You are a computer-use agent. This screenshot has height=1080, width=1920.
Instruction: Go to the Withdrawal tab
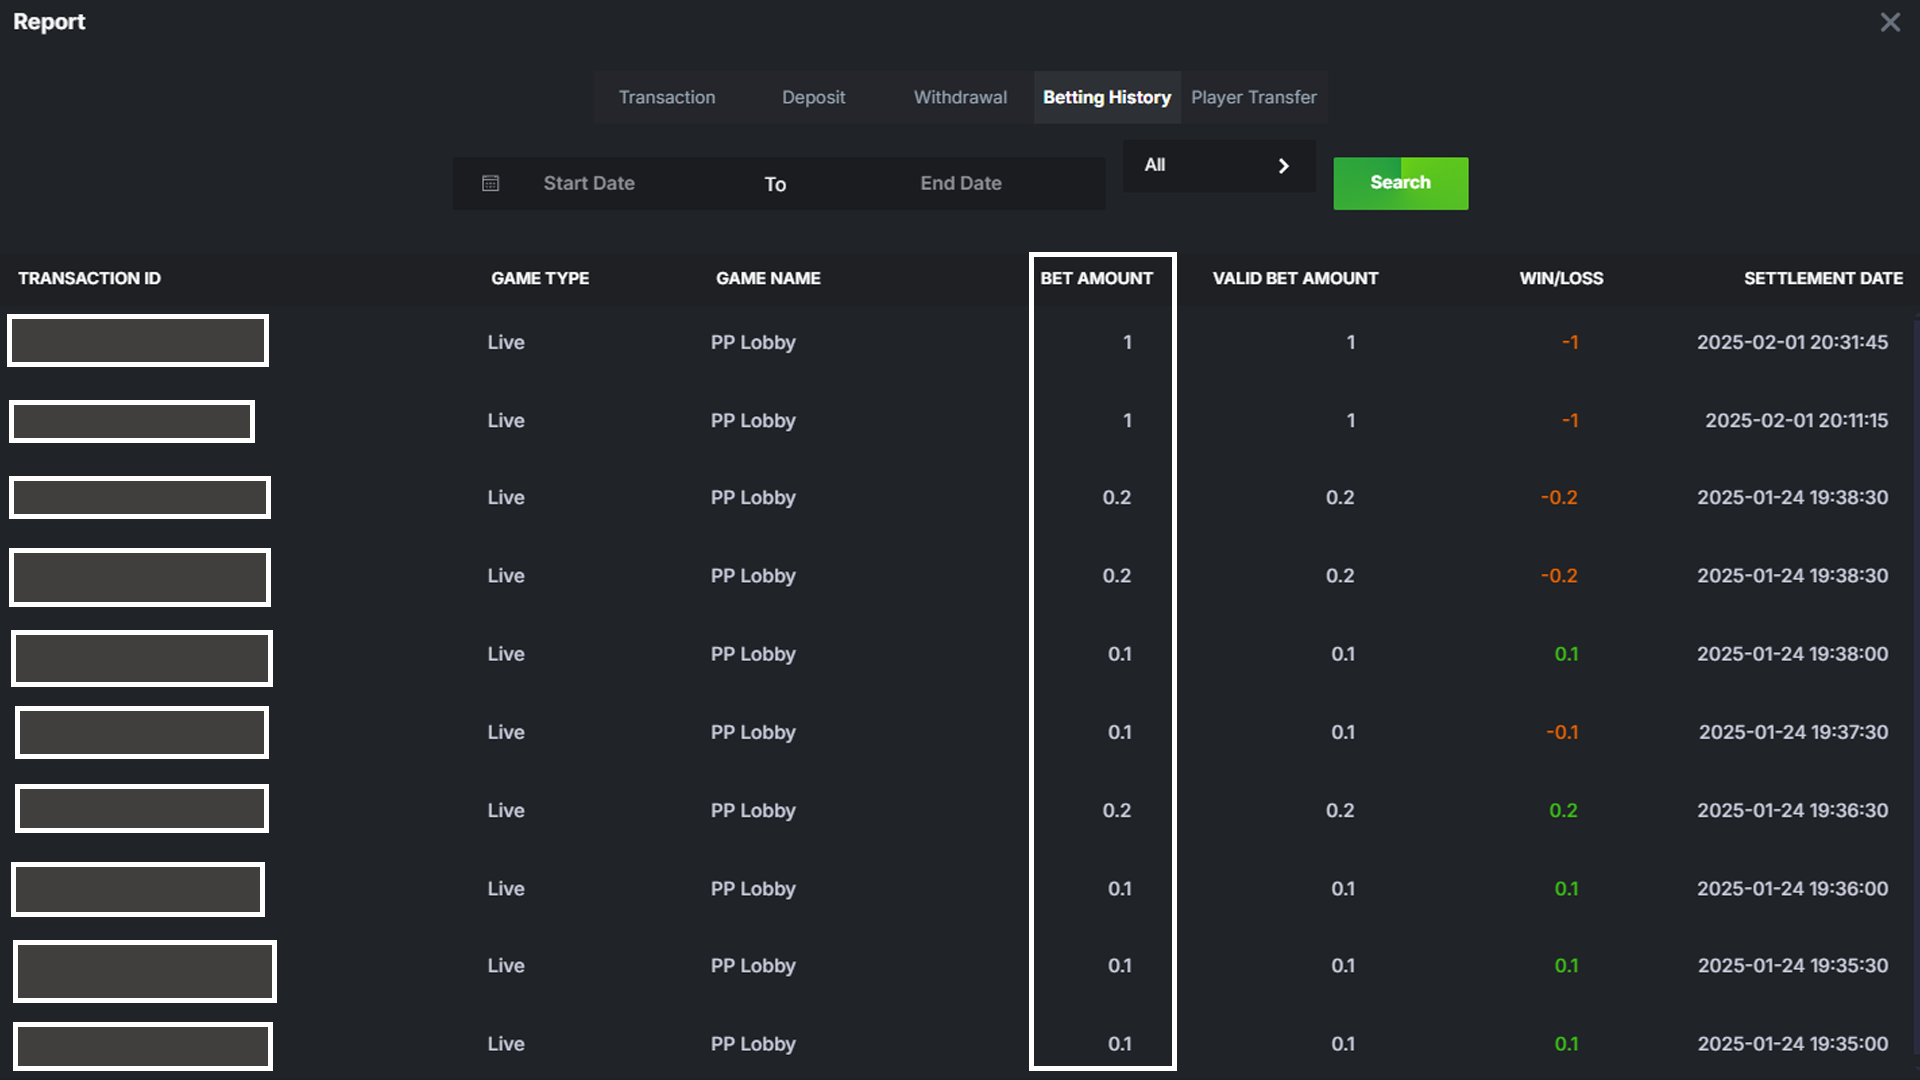[960, 97]
